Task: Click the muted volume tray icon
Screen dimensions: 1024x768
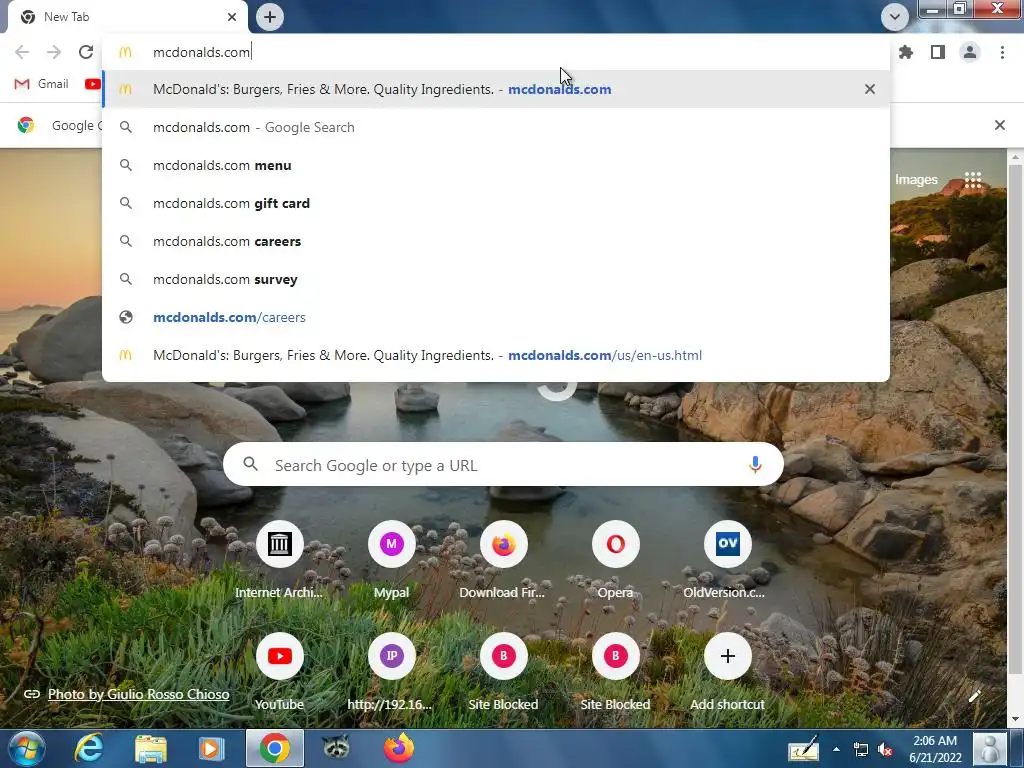Action: click(886, 749)
